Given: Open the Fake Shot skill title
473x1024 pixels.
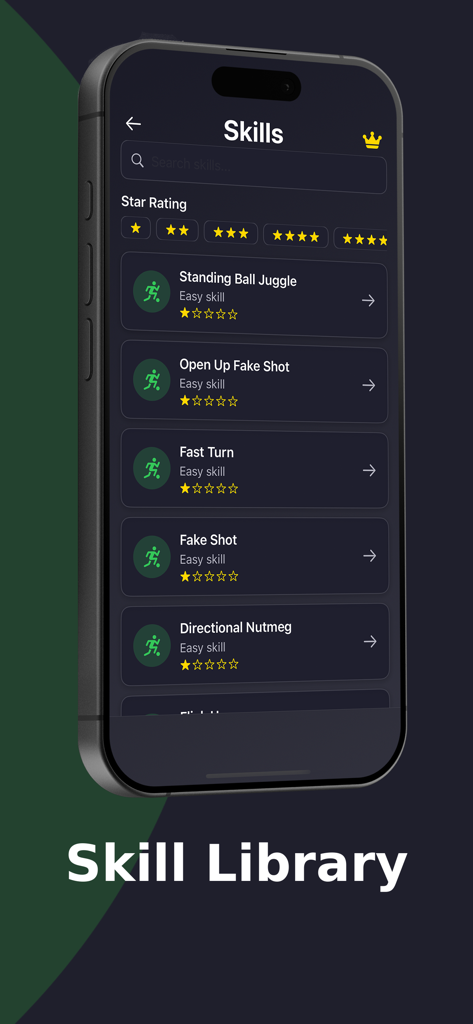Looking at the screenshot, I should pyautogui.click(x=208, y=540).
